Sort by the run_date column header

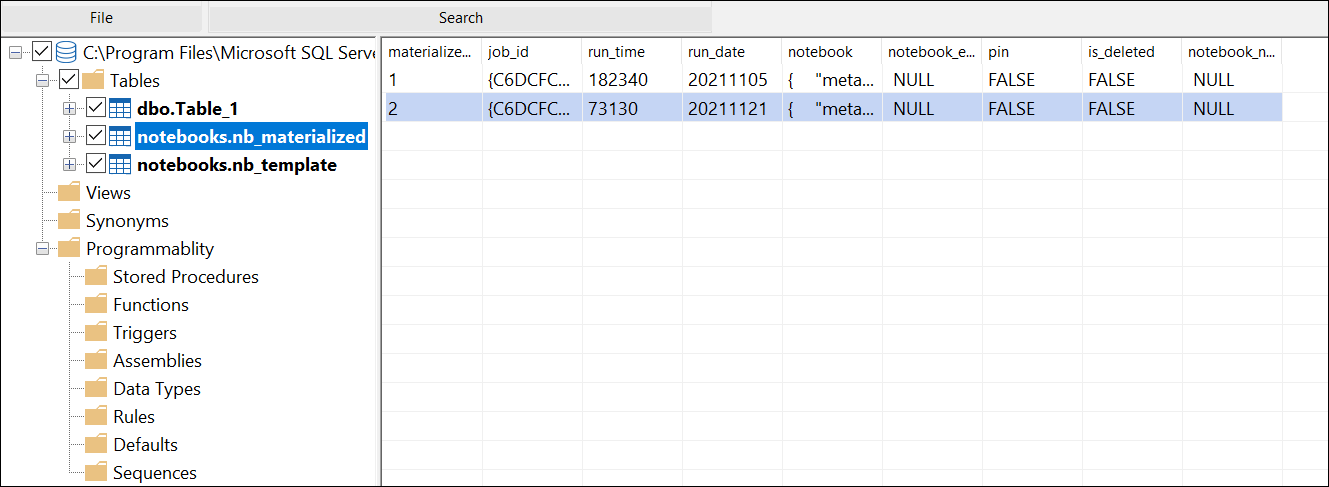[732, 51]
